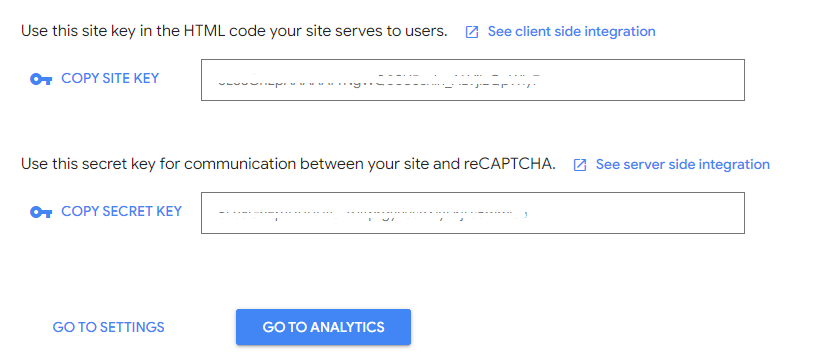Focus the site key text box

point(473,80)
